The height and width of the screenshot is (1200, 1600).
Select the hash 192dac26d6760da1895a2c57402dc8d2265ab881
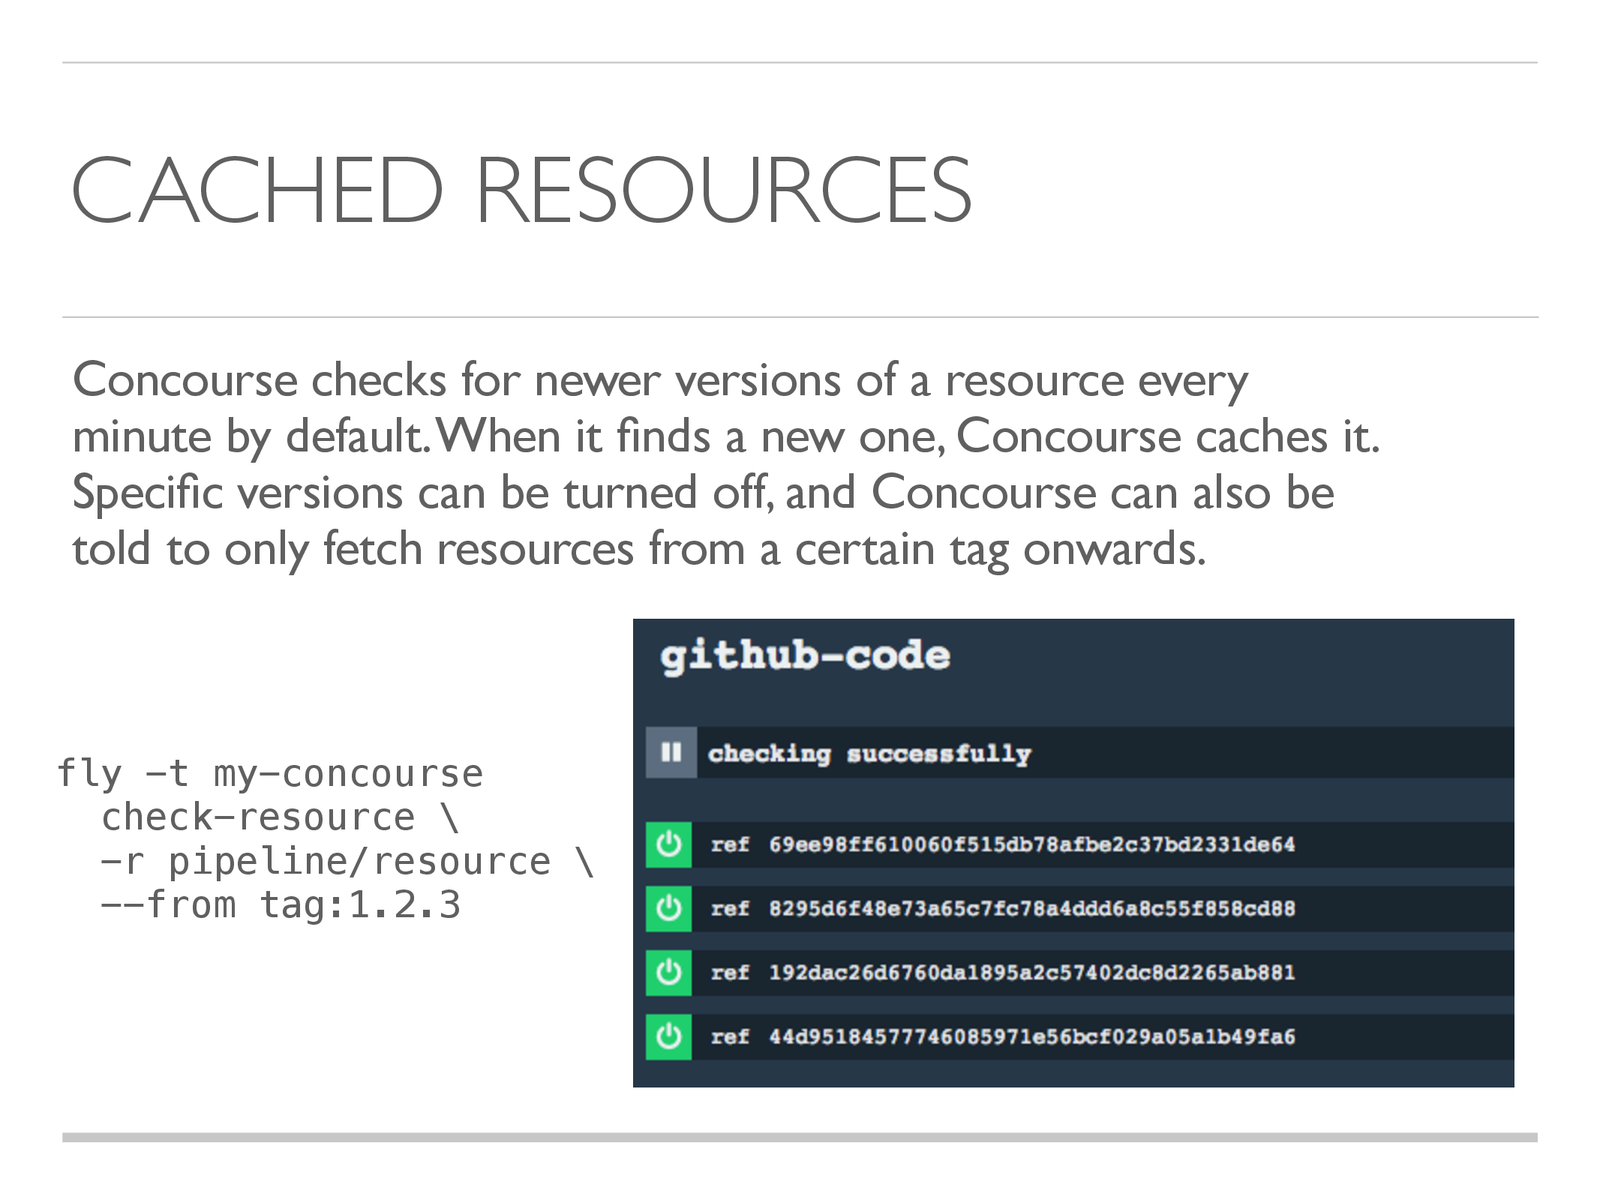coord(1032,973)
